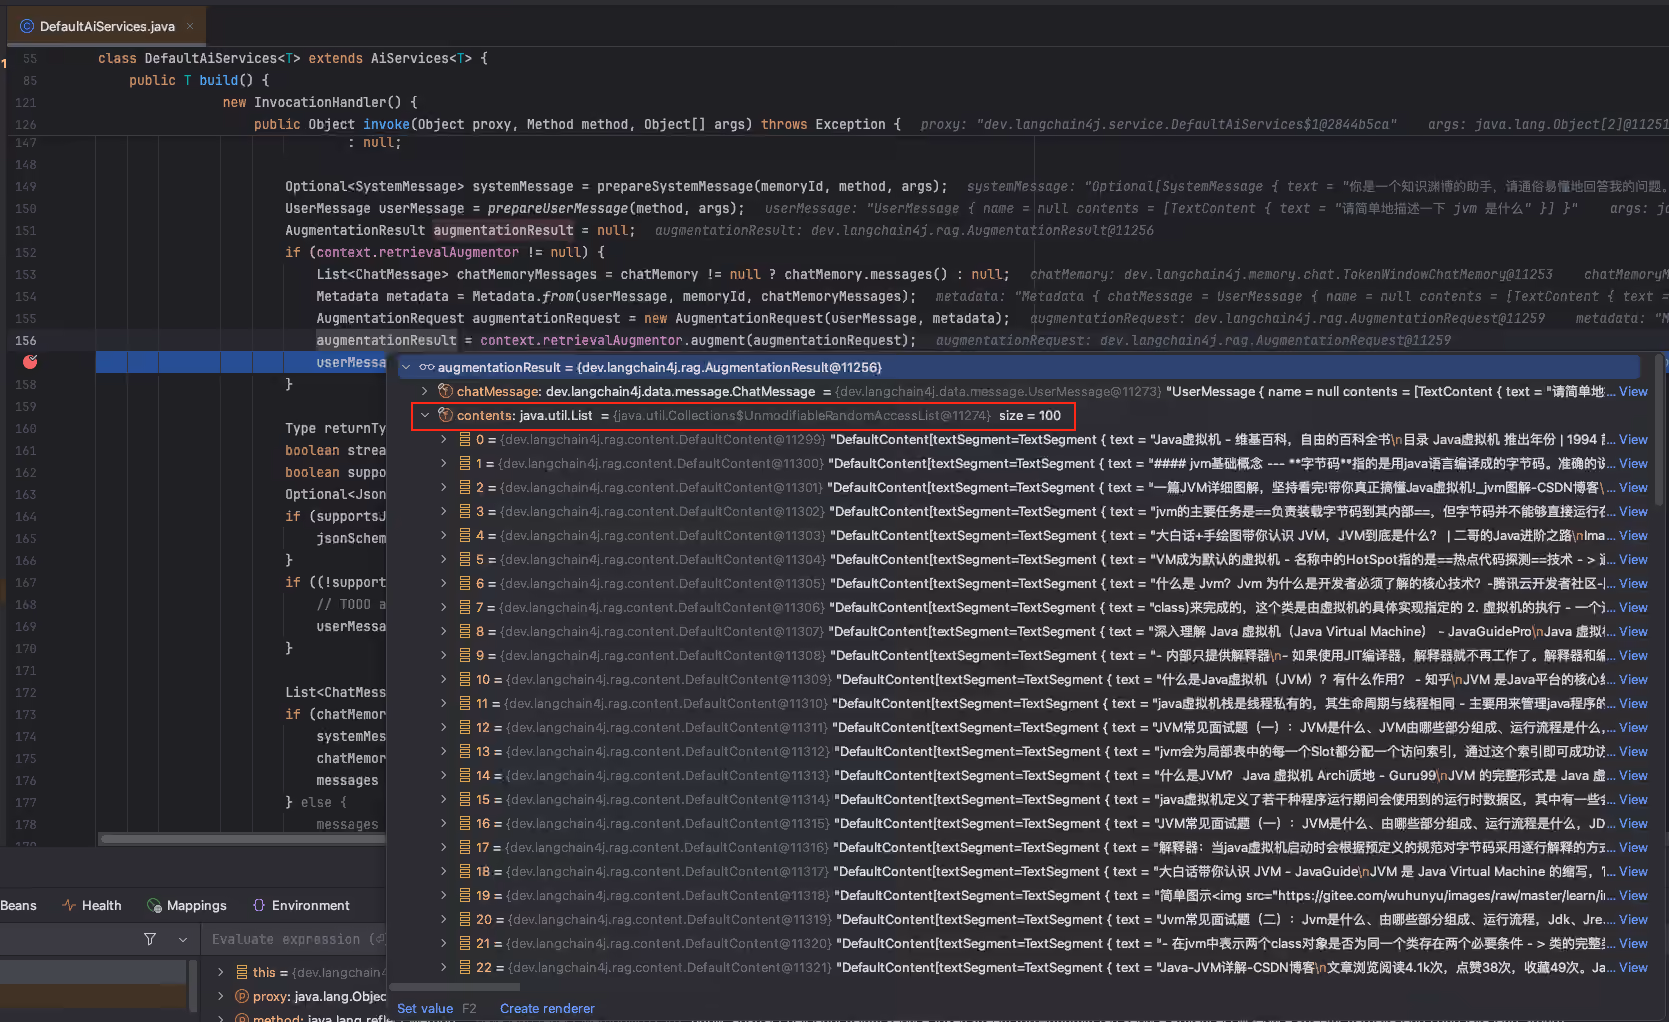1669x1022 pixels.
Task: Expand list element 16 in contents
Action: 444,823
